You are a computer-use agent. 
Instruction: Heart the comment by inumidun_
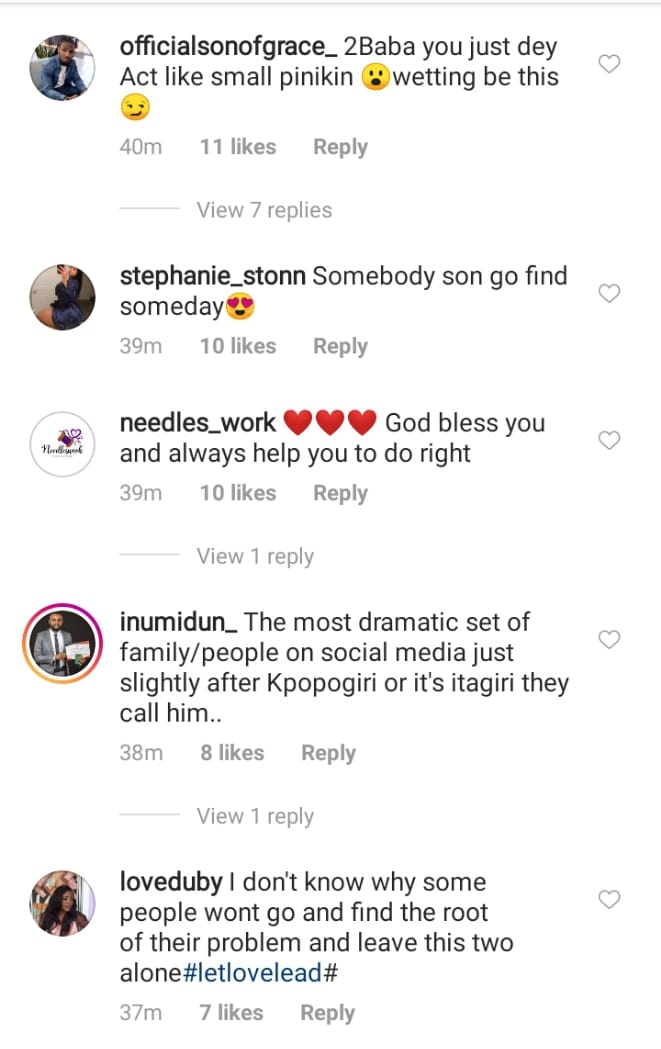(609, 639)
